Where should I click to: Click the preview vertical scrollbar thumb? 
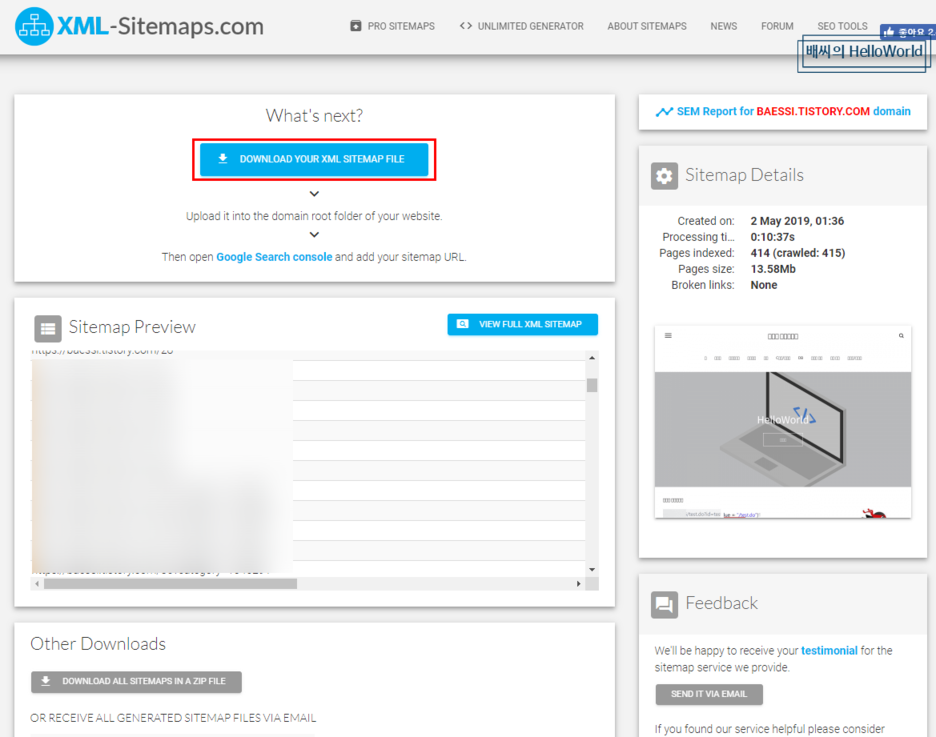pyautogui.click(x=592, y=385)
